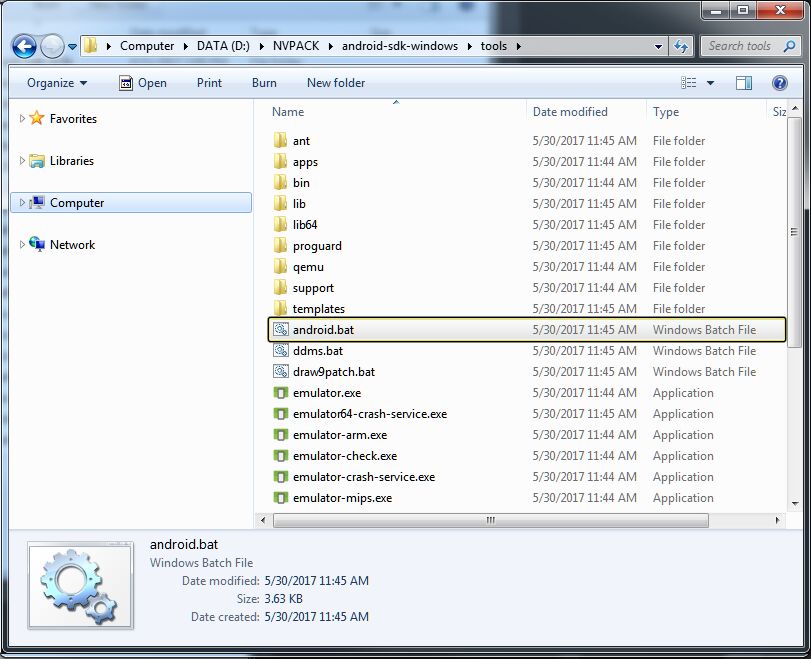Open the change-view dropdown arrow
The image size is (811, 659).
(x=711, y=82)
